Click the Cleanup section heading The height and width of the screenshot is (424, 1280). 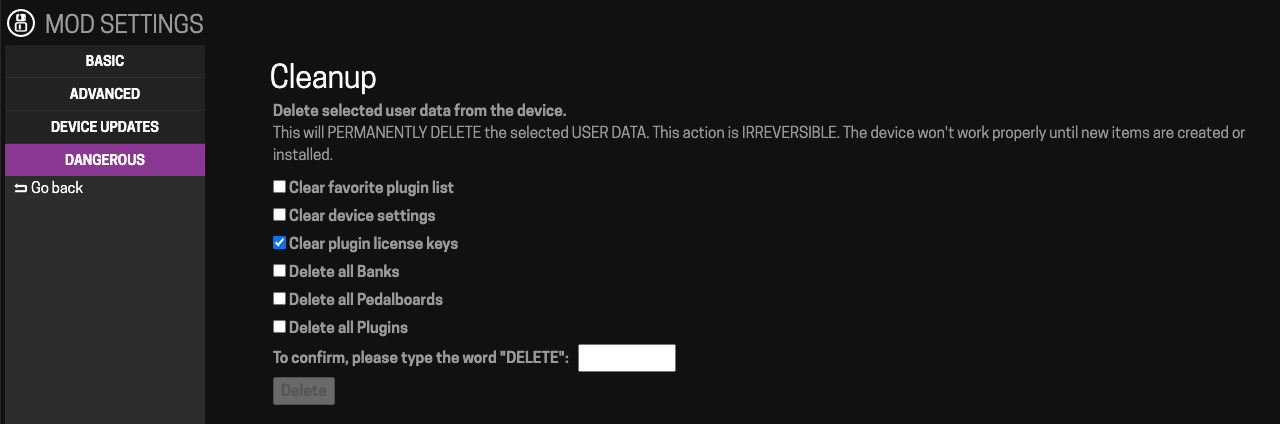[323, 77]
